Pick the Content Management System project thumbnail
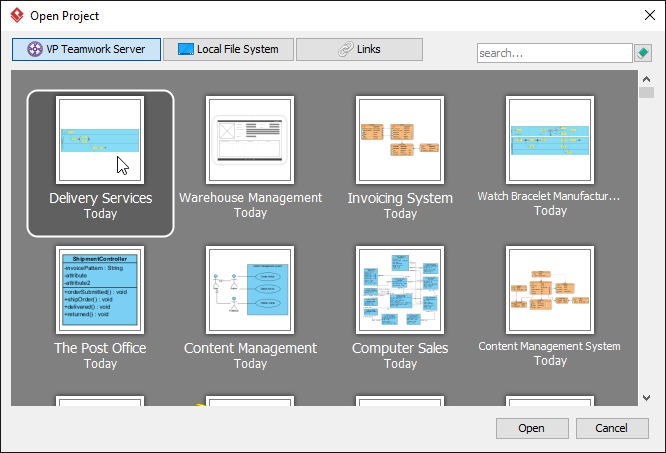 point(550,290)
